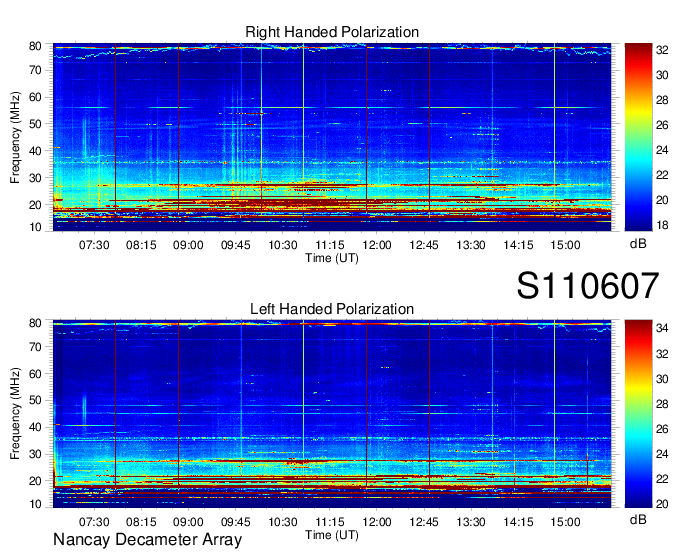
Task: Click the 26 dB tick on Left Handed color bar
Action: click(x=662, y=429)
